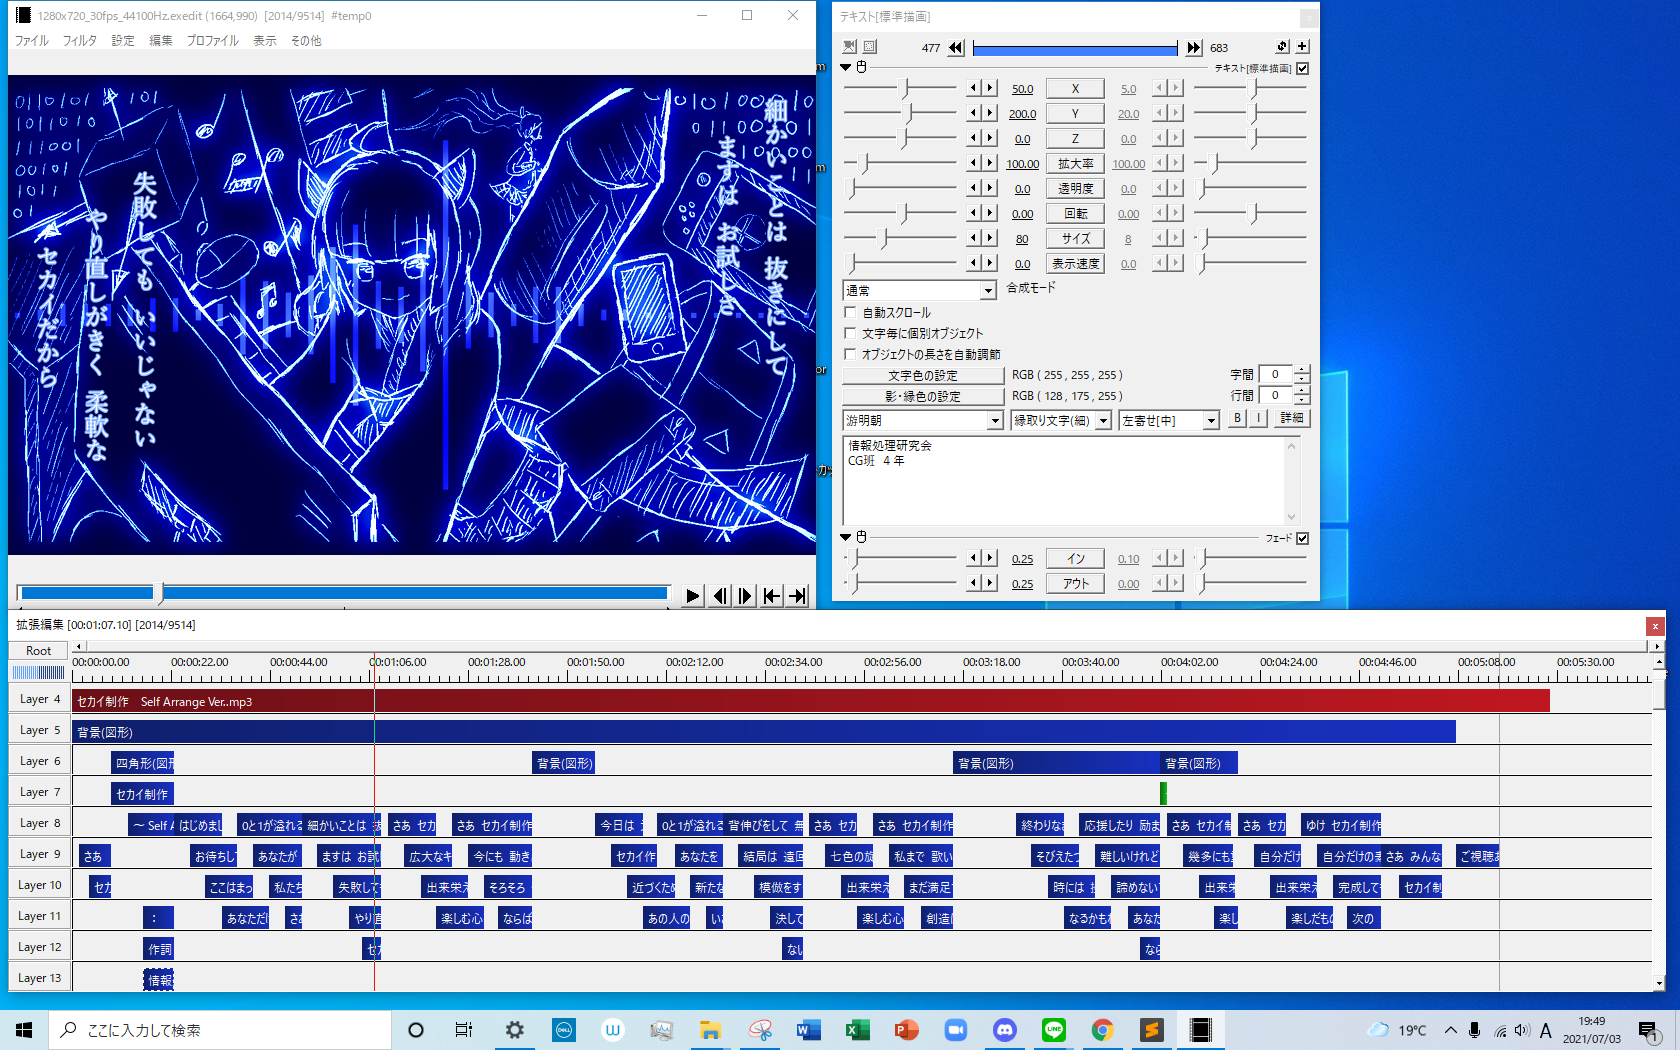Open the 表示 menu
1680x1050 pixels.
(x=265, y=41)
